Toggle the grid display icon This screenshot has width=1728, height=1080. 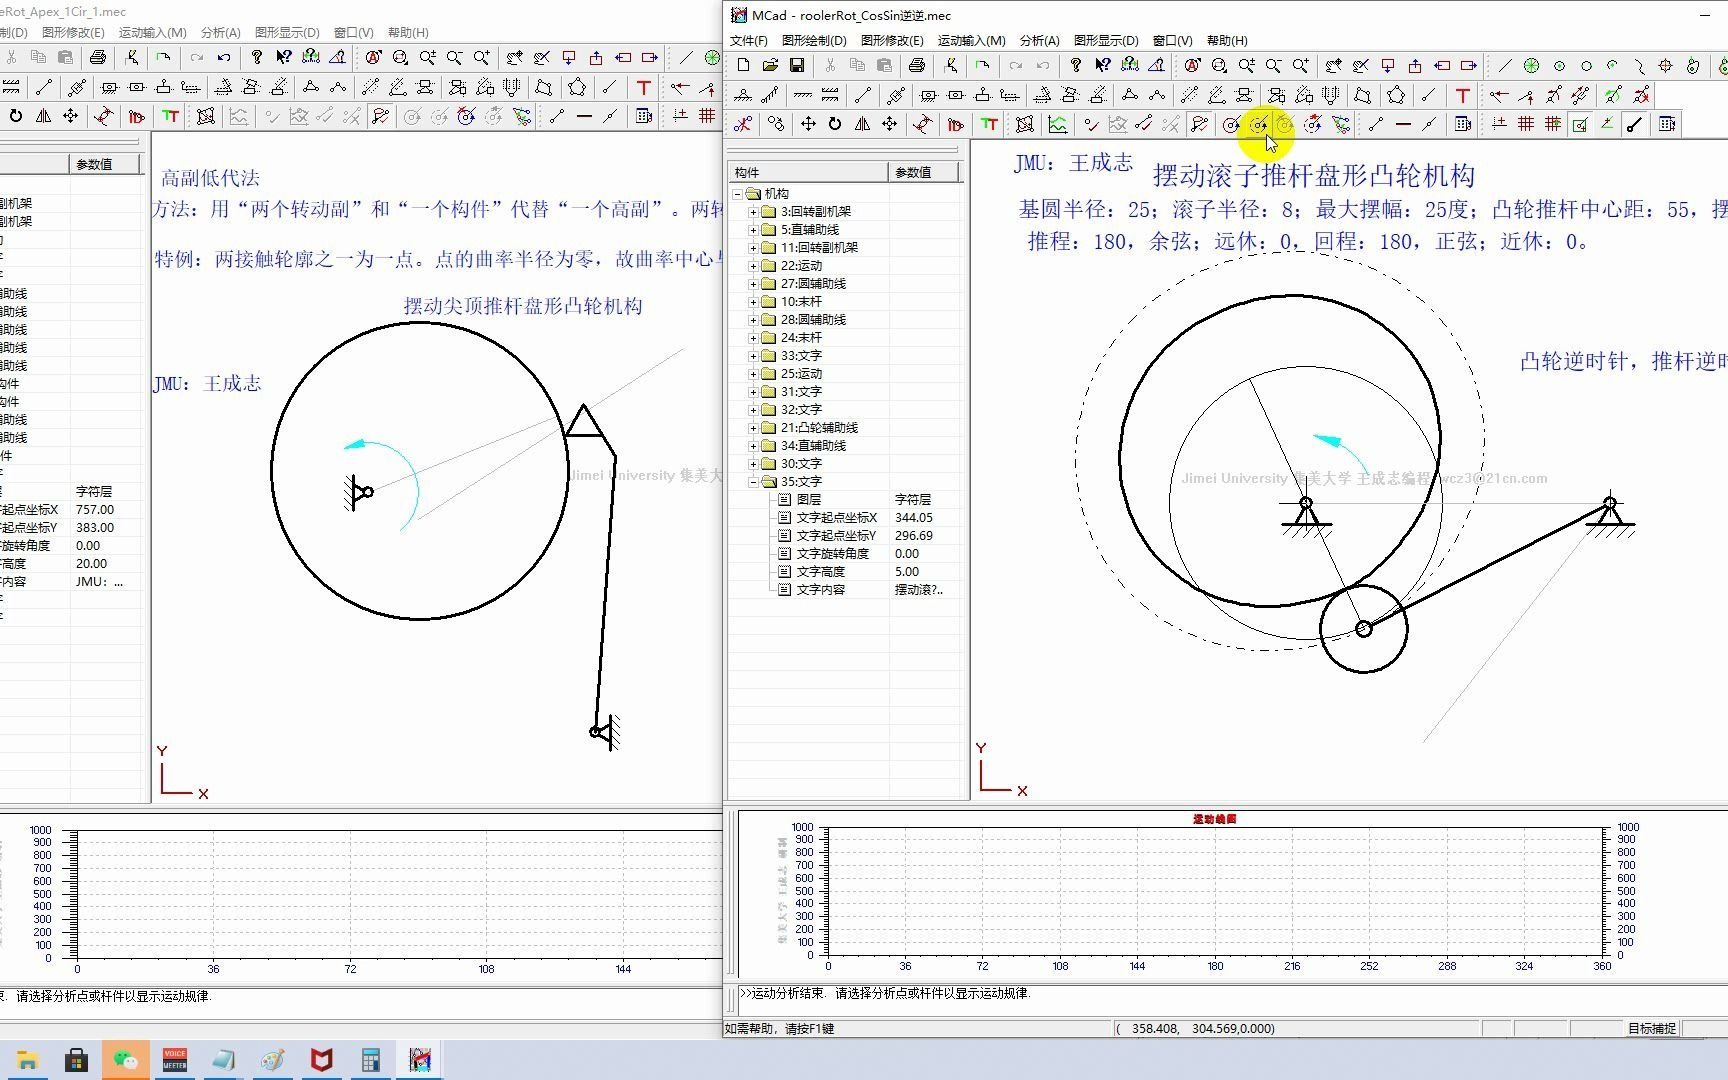click(1525, 126)
